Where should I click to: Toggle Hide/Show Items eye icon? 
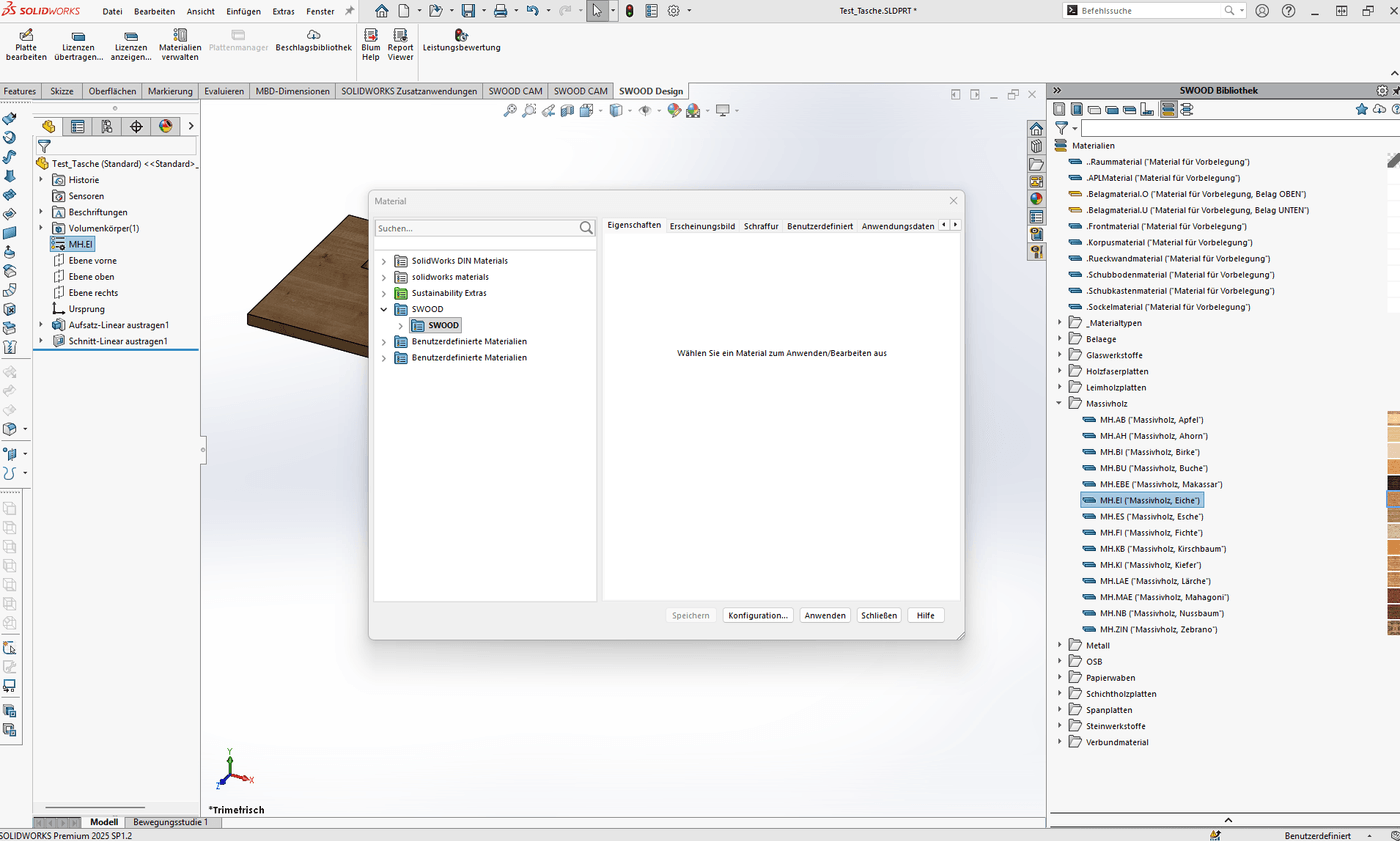coord(645,111)
